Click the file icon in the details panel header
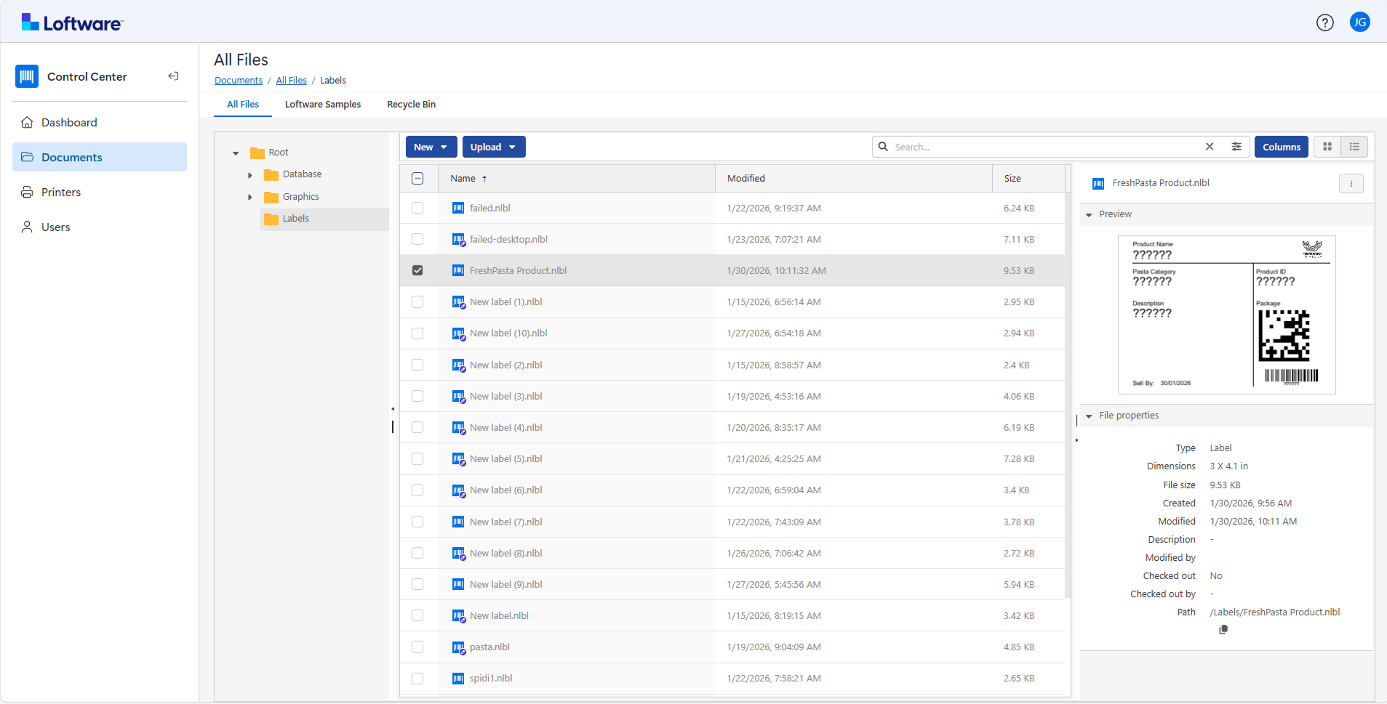 1098,183
